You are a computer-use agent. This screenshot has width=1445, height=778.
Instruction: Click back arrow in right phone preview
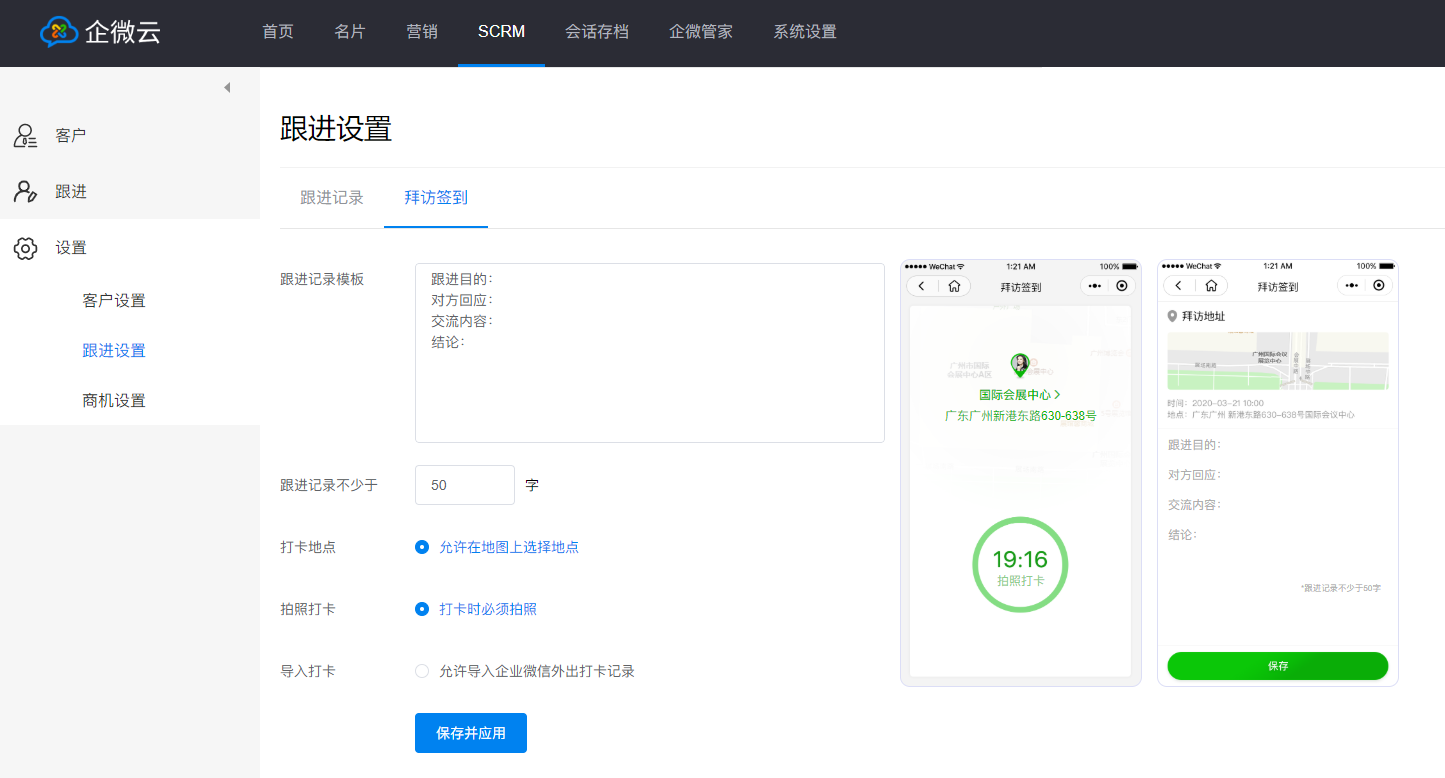click(x=1178, y=286)
